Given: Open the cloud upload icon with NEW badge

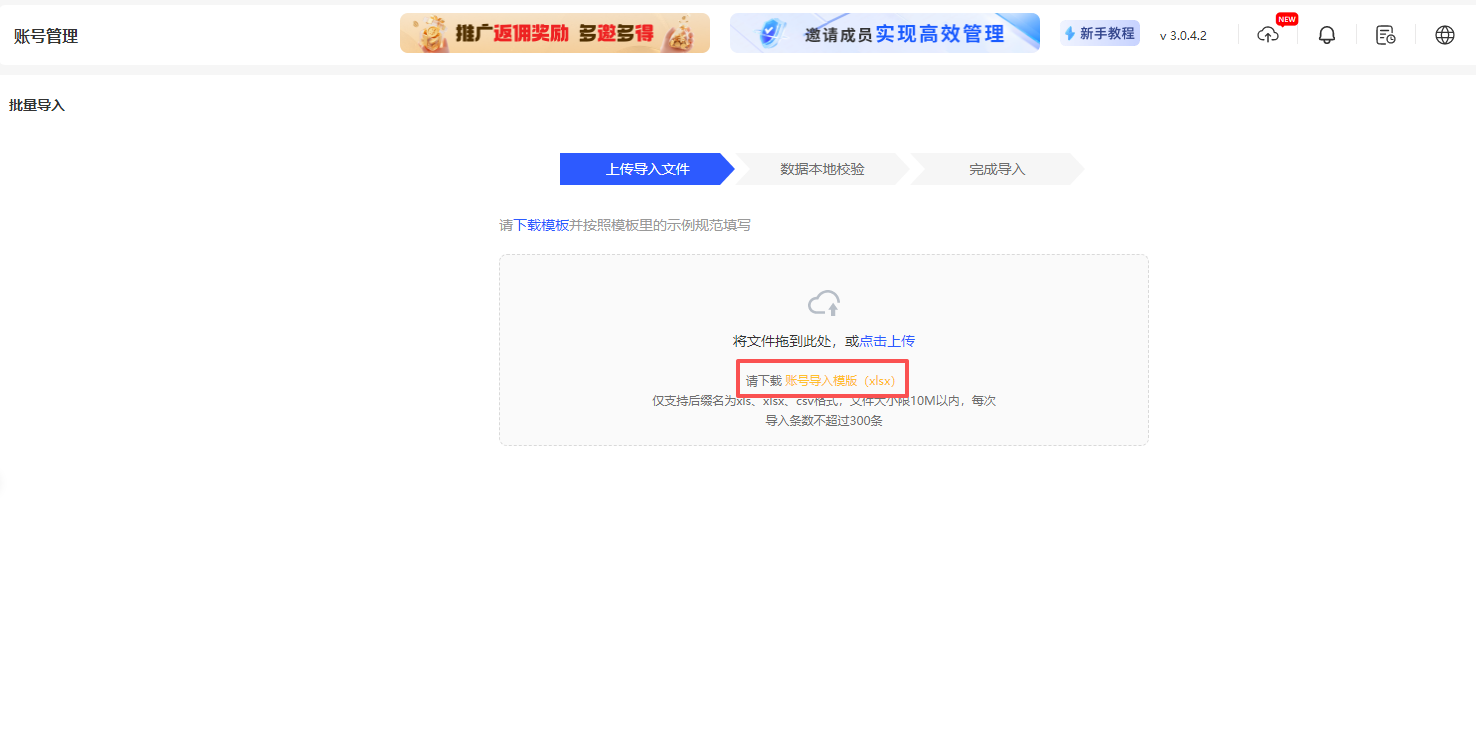Looking at the screenshot, I should [1268, 34].
